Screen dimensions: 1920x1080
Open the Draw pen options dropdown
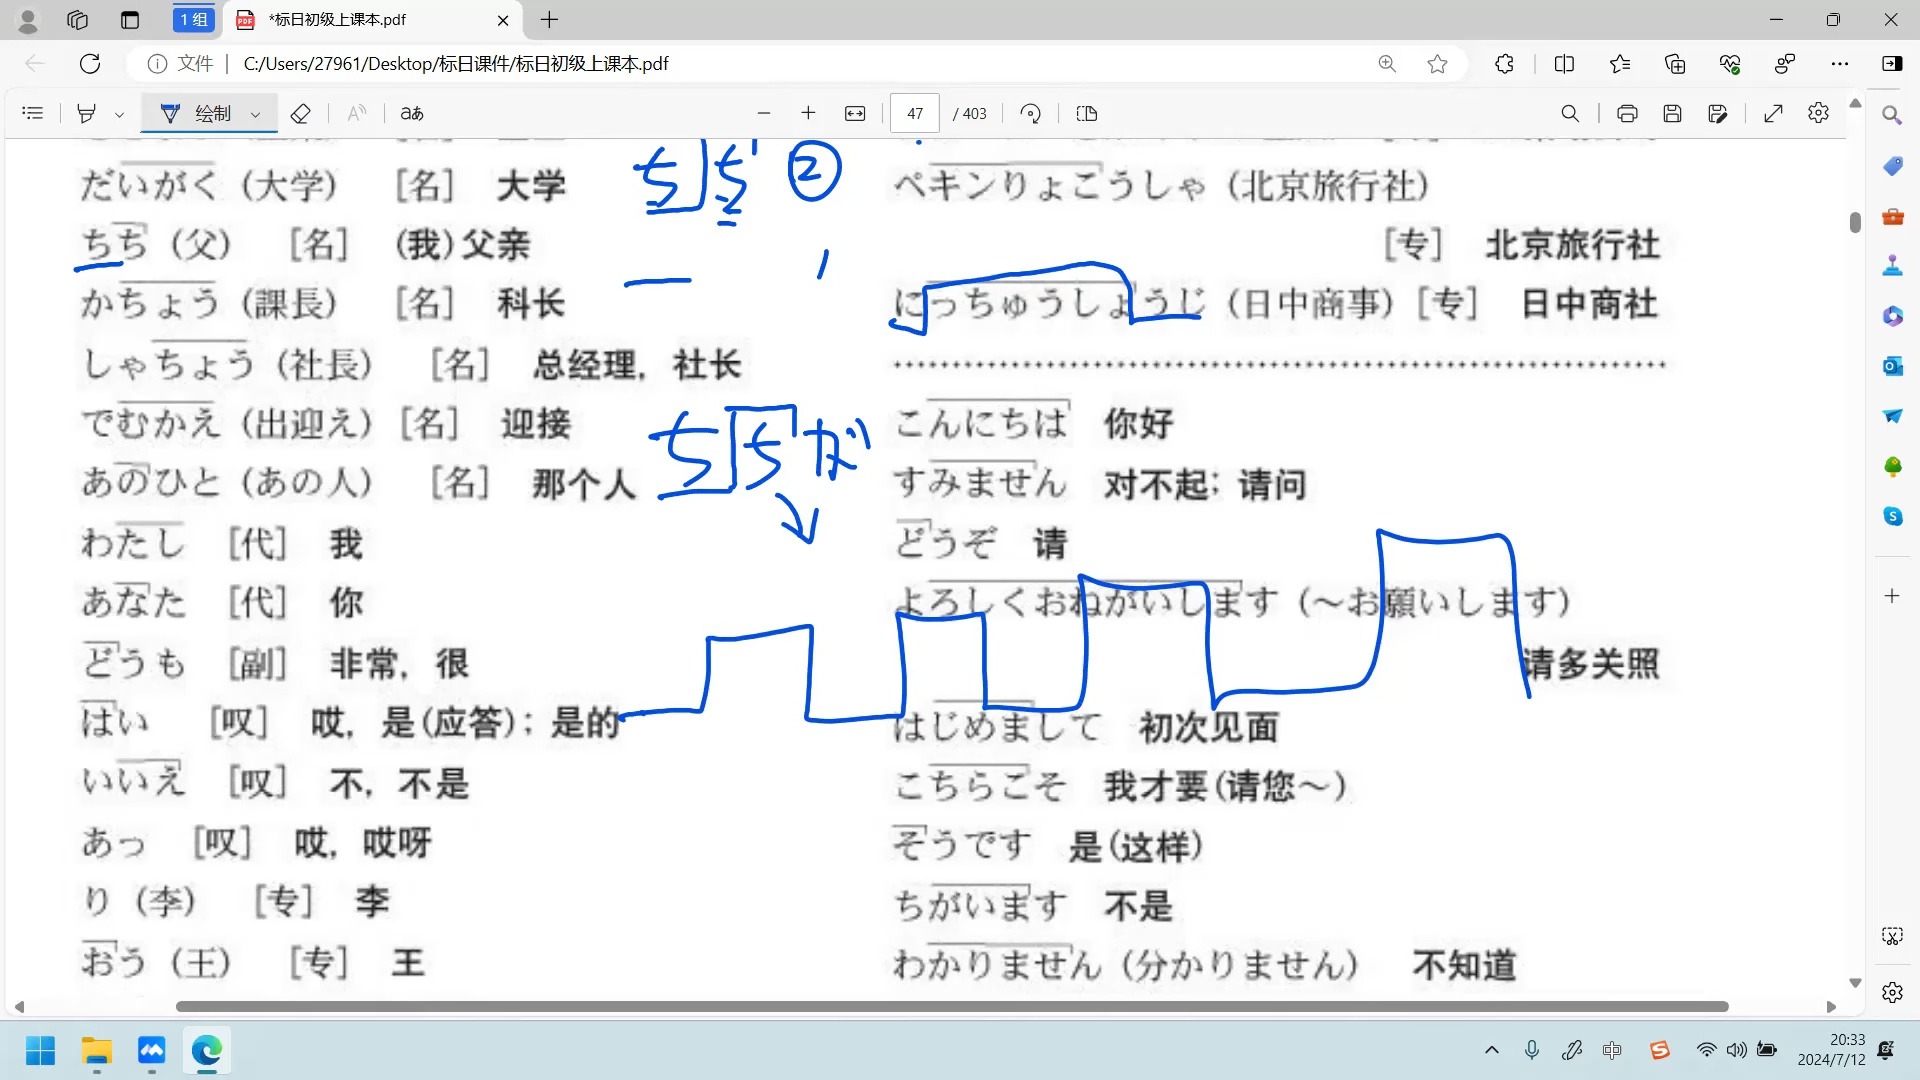255,114
